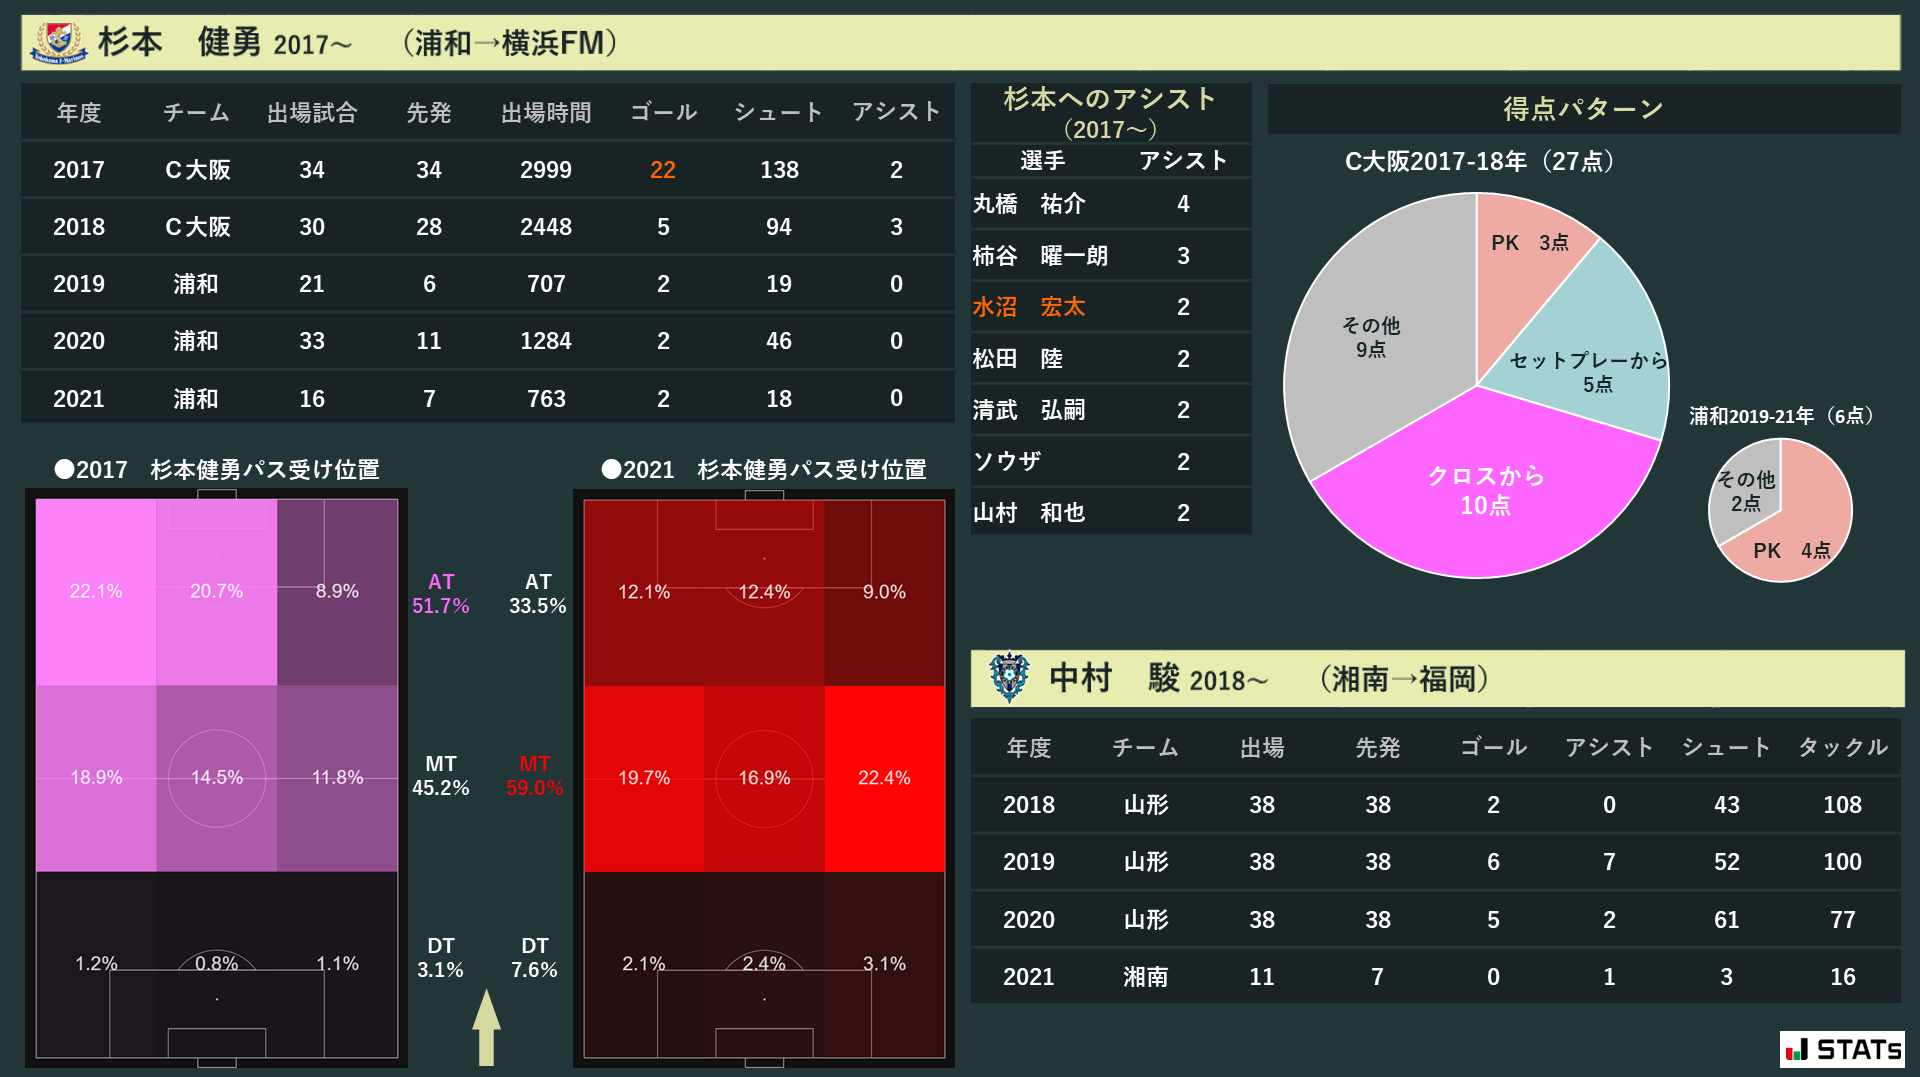The width and height of the screenshot is (1920, 1077).
Task: Click the 得点パターン panel title
Action: (1583, 109)
